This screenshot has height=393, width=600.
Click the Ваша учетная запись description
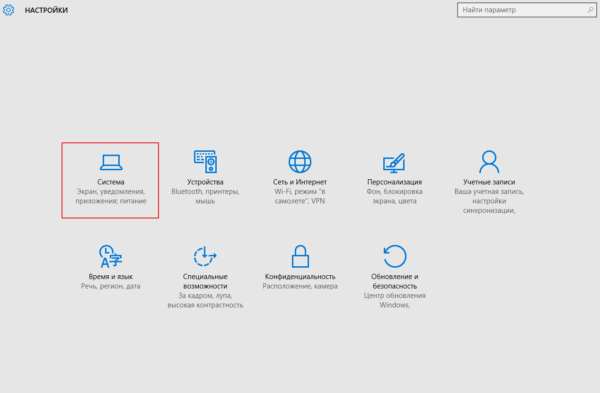(x=489, y=201)
